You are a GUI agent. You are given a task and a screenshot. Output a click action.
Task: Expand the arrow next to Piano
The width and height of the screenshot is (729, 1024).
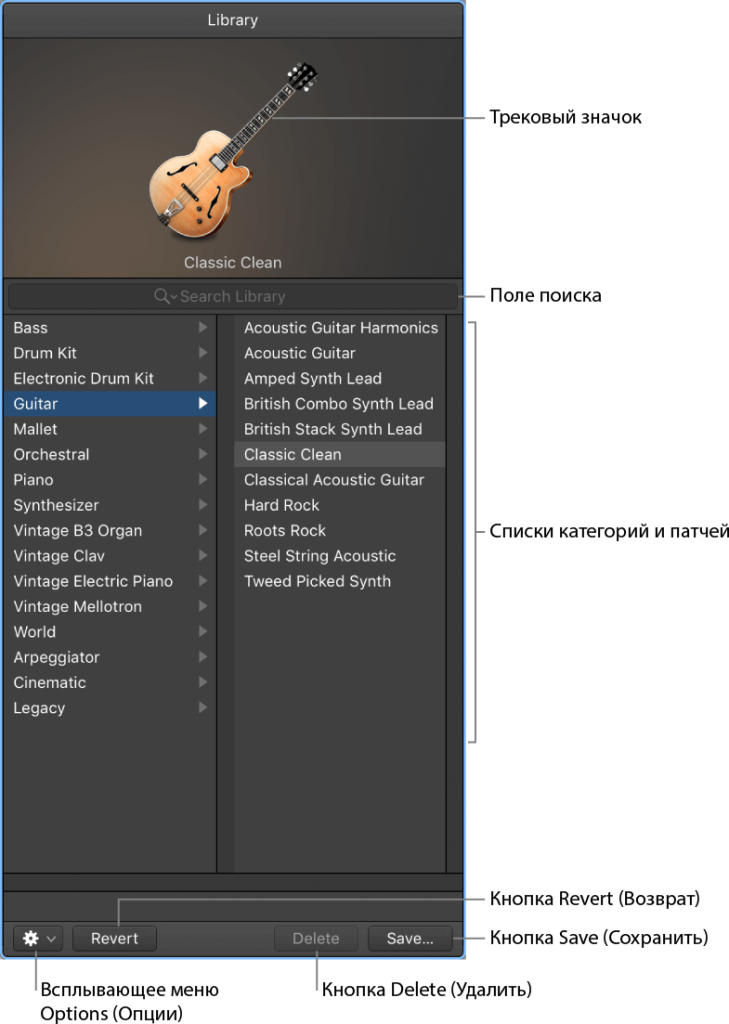[x=203, y=479]
